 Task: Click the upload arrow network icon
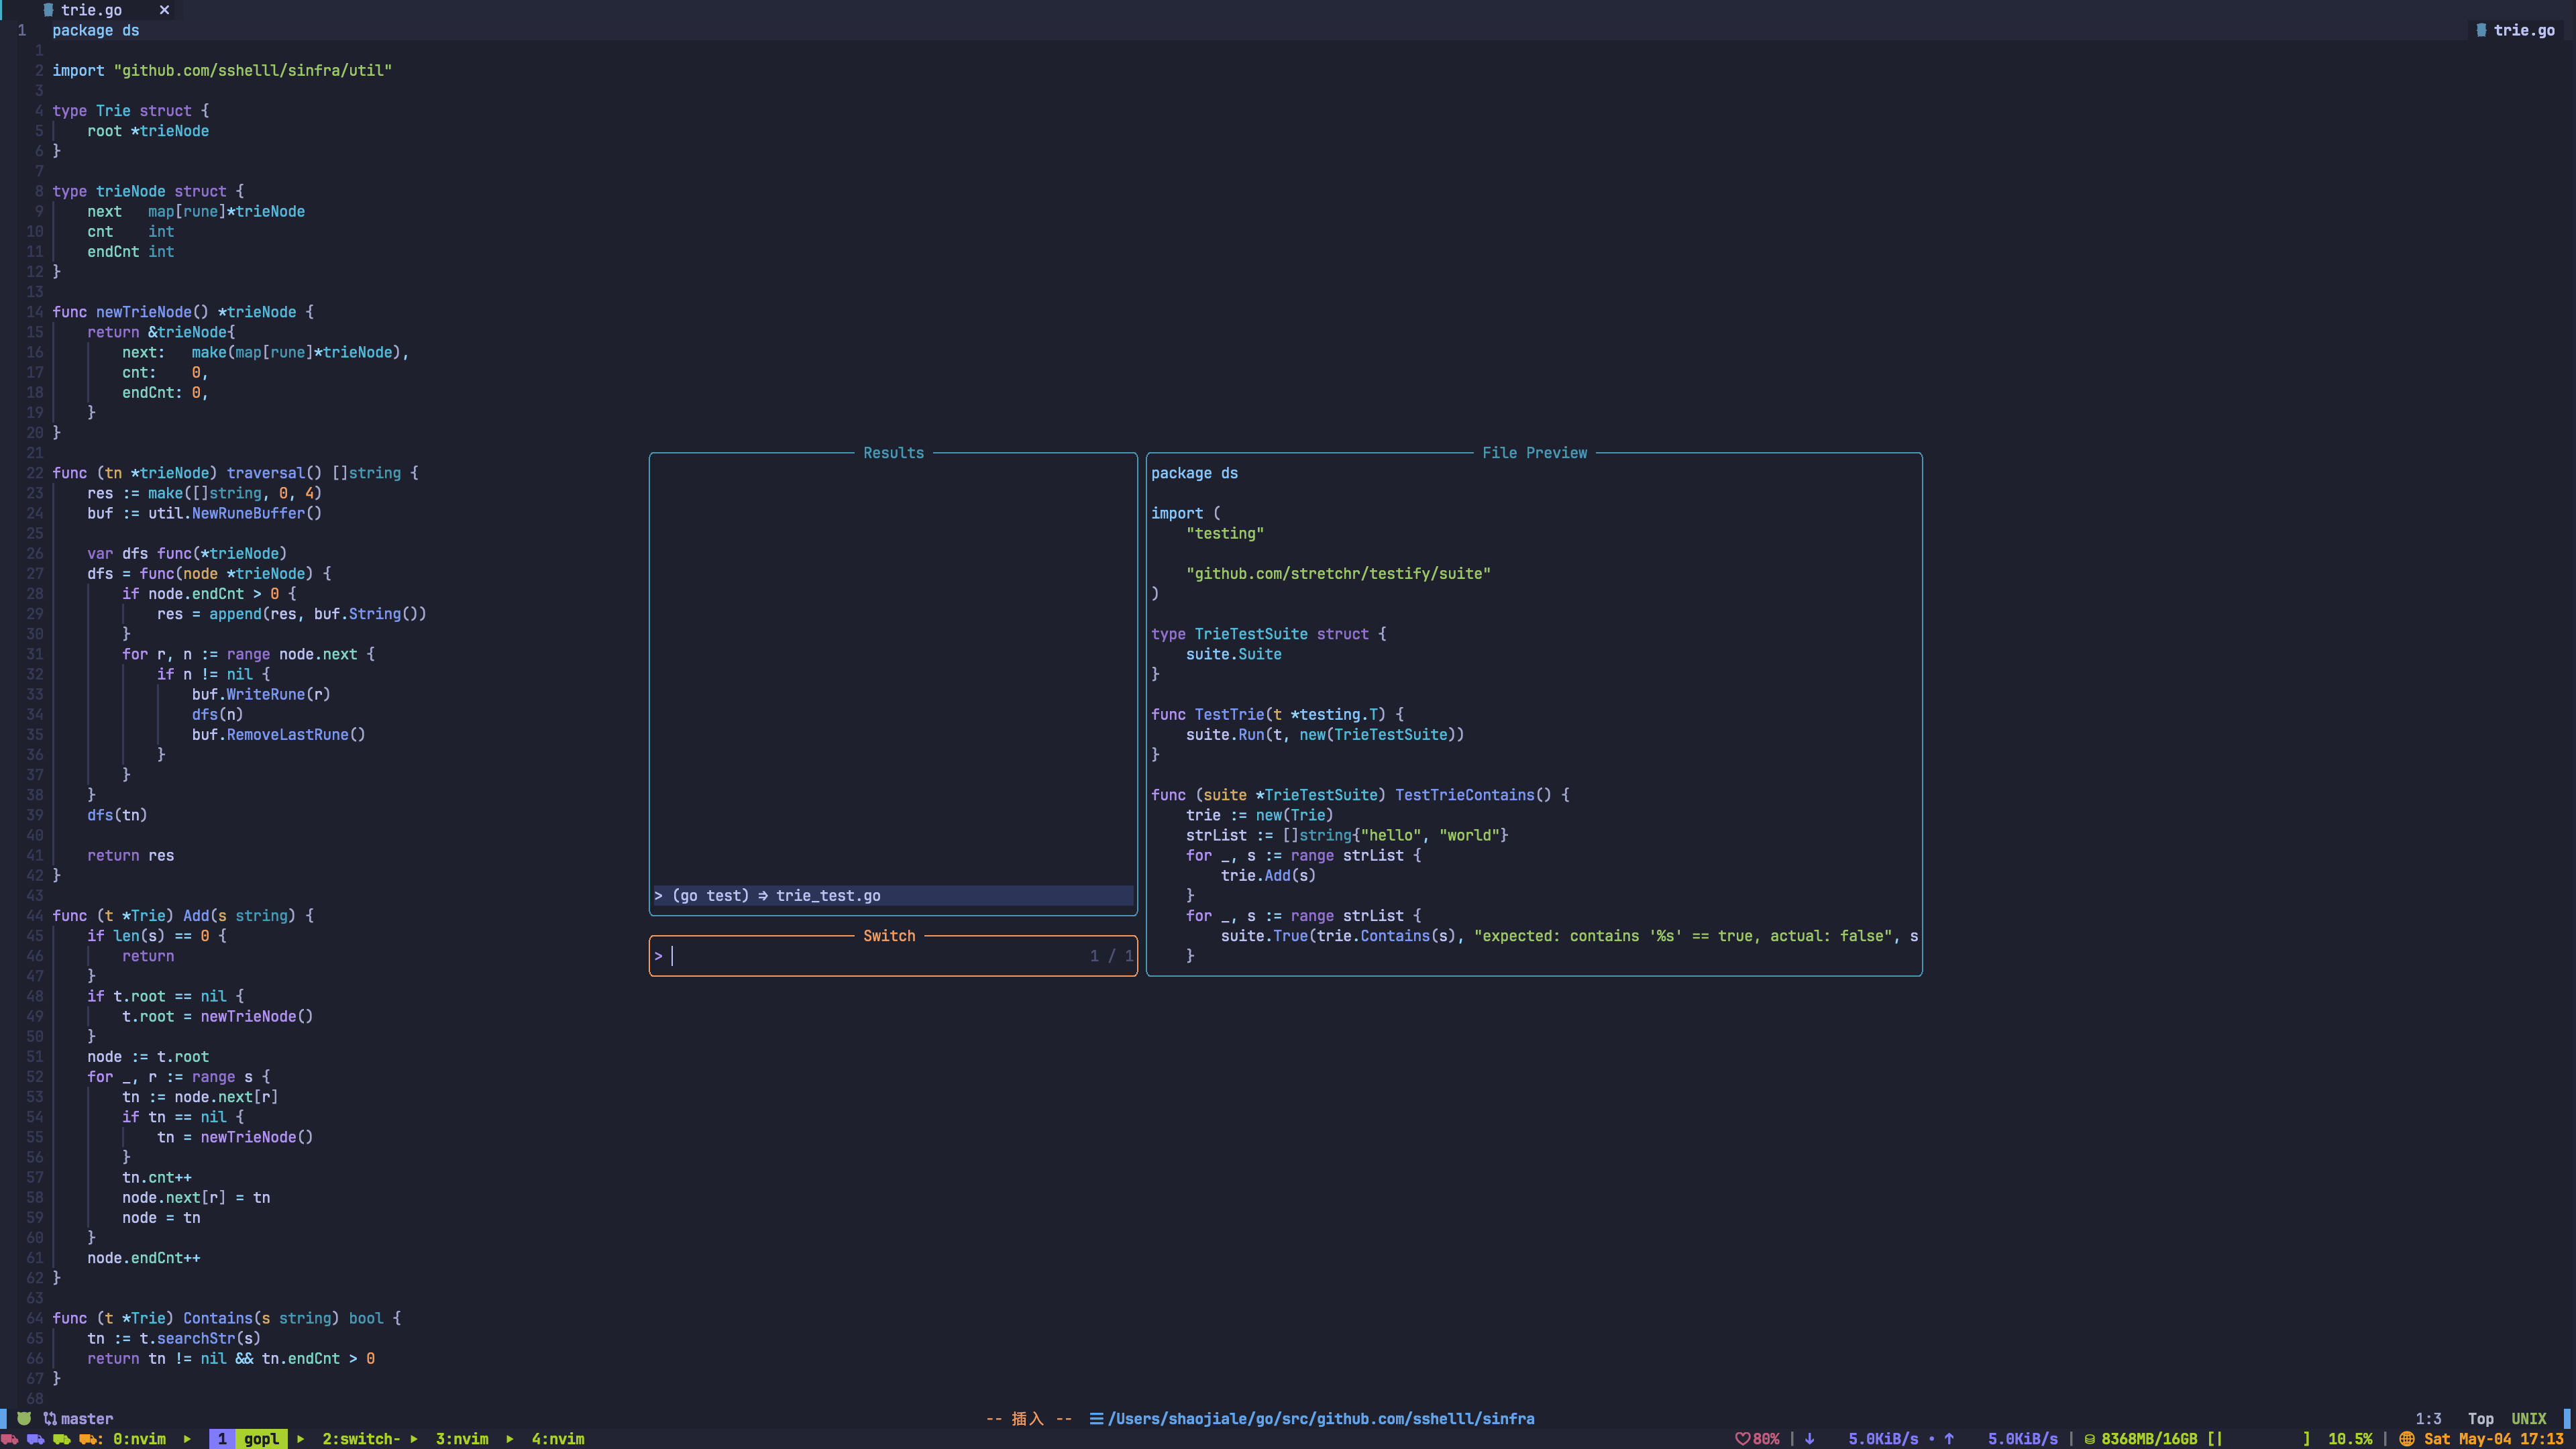click(x=1948, y=1439)
